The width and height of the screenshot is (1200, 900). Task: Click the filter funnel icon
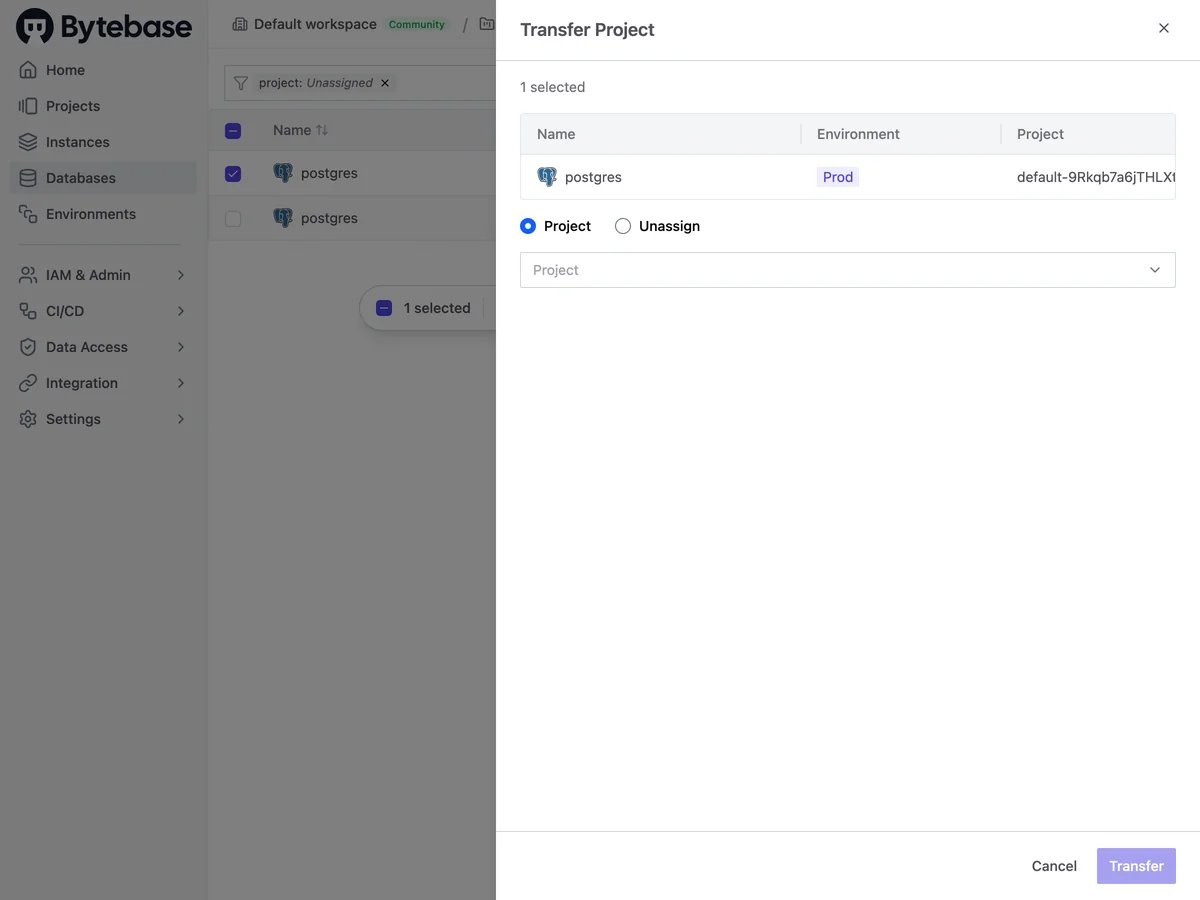[240, 83]
